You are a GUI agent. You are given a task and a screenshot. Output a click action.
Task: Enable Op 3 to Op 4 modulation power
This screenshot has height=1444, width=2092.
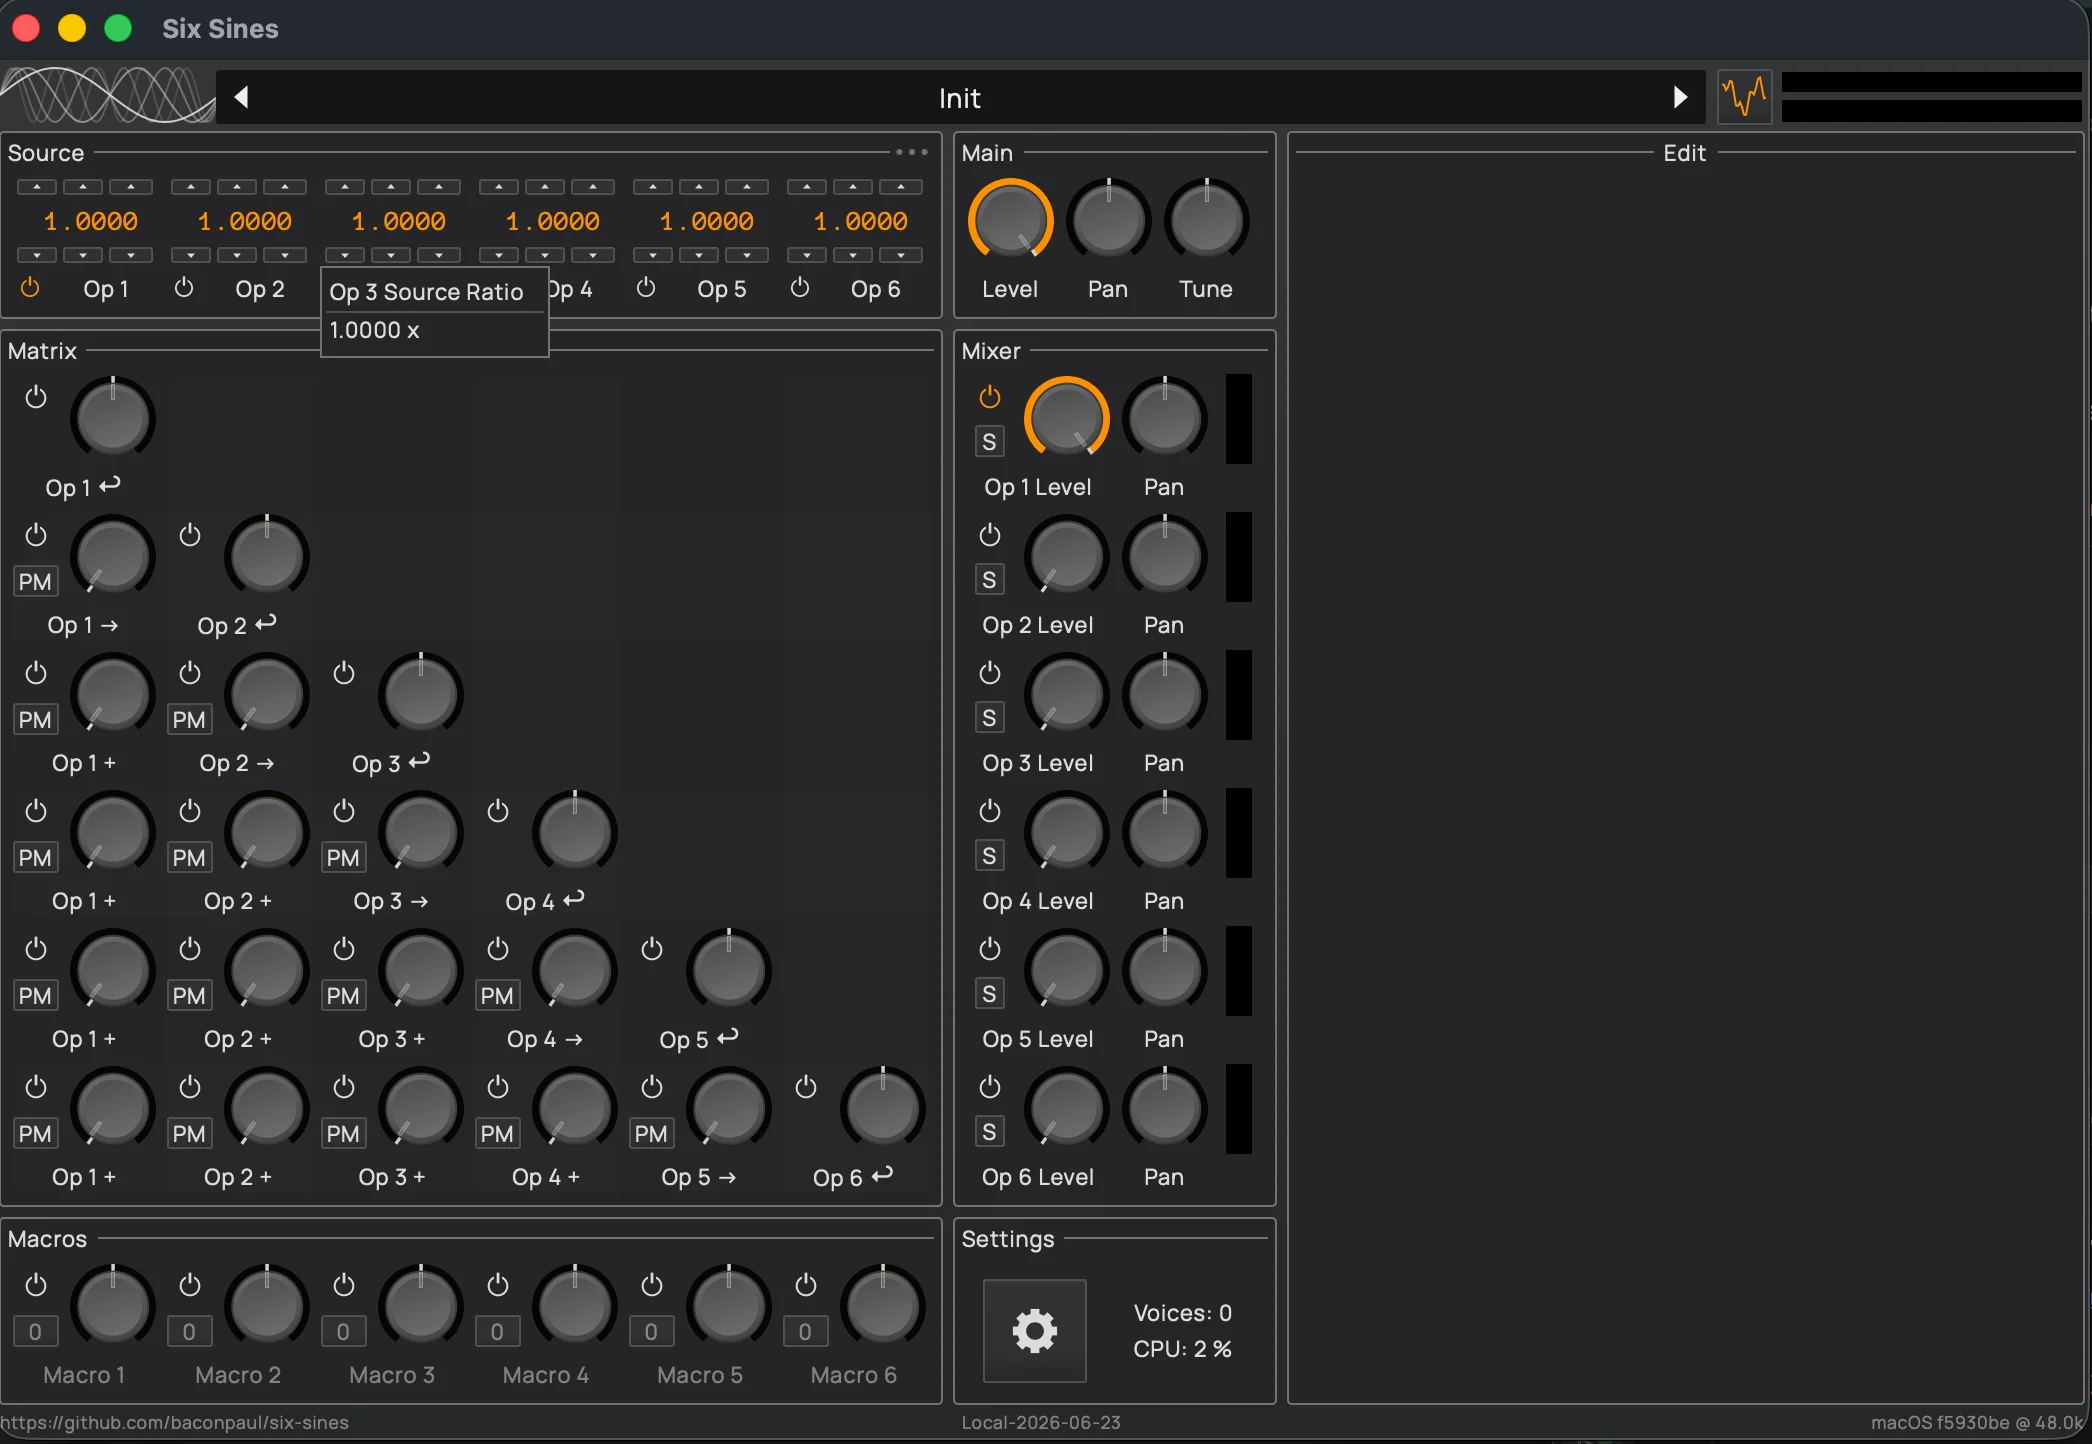[344, 811]
